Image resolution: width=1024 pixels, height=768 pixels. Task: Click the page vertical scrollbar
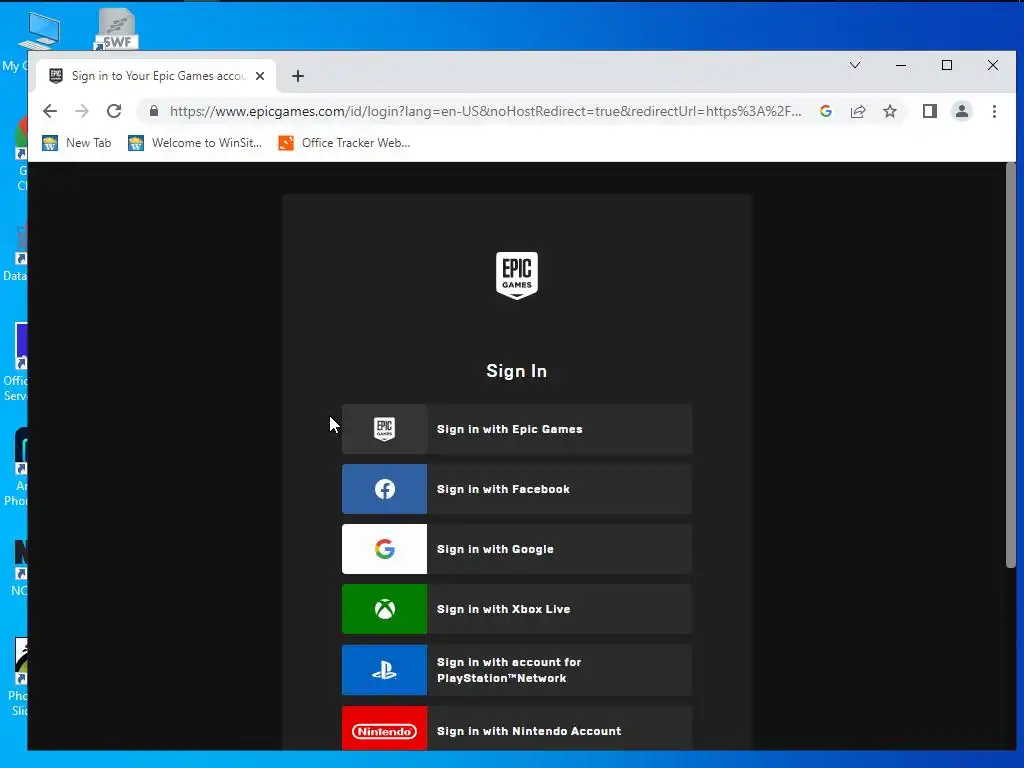tap(1010, 366)
